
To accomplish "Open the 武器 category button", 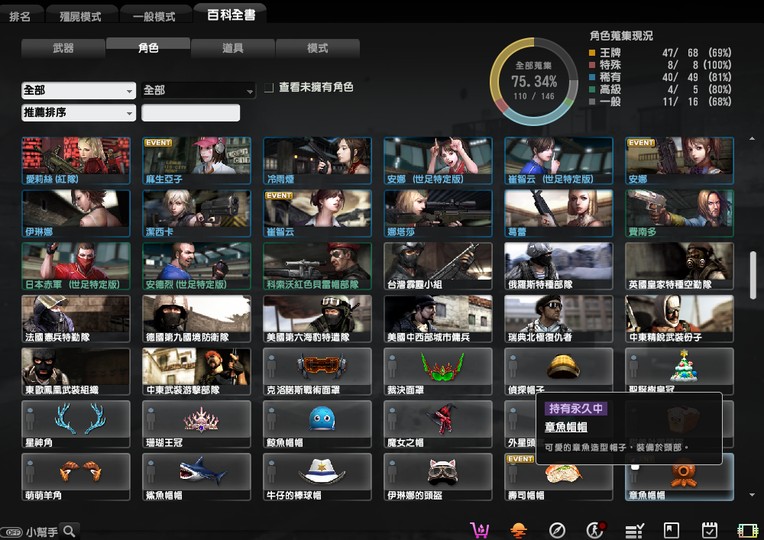I will click(62, 48).
